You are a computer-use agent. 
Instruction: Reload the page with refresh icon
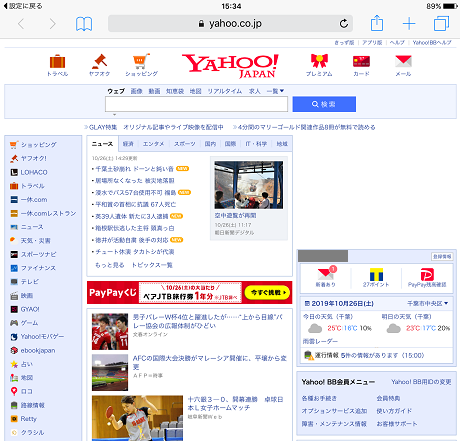click(x=344, y=23)
